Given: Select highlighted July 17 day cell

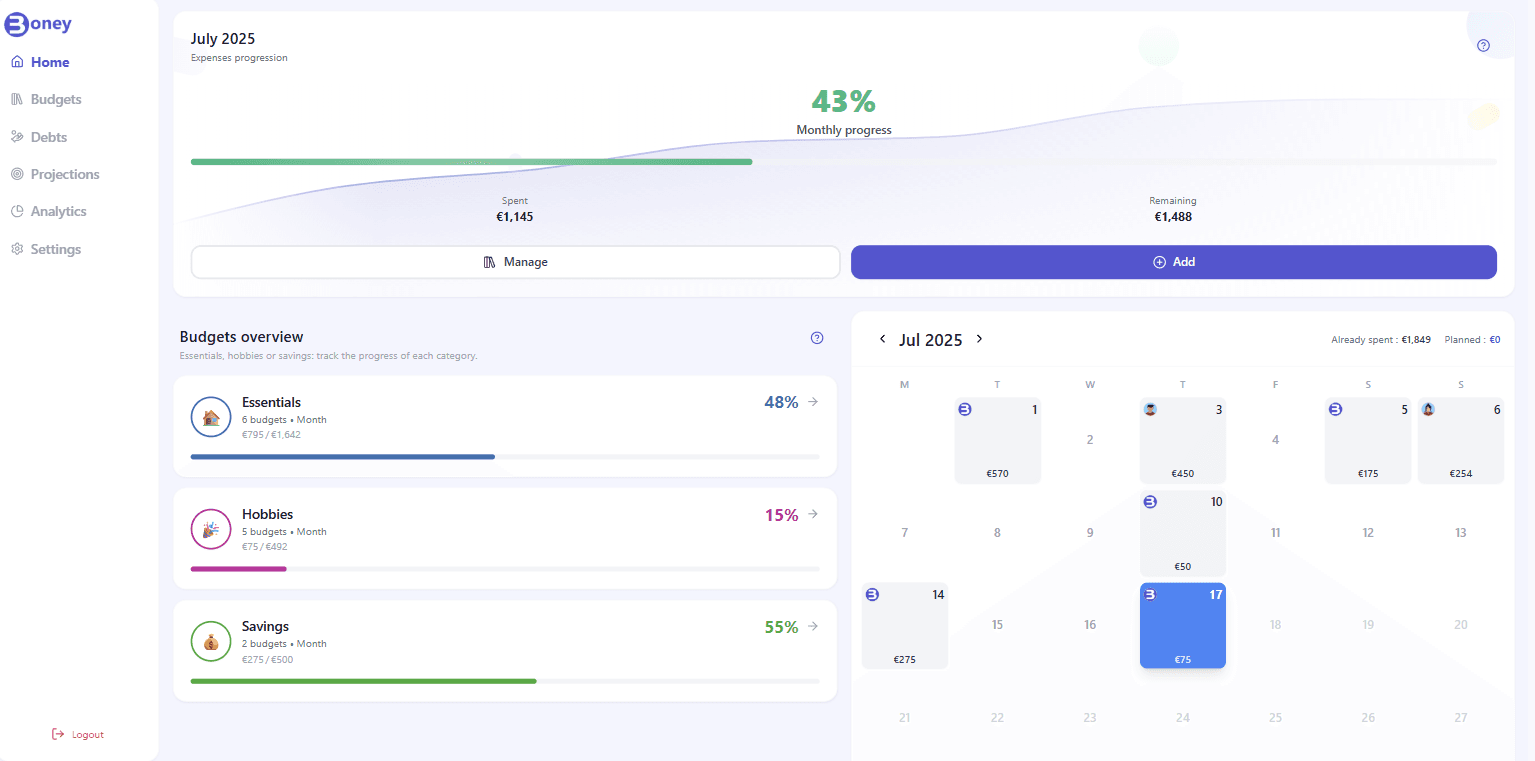Looking at the screenshot, I should point(1183,626).
